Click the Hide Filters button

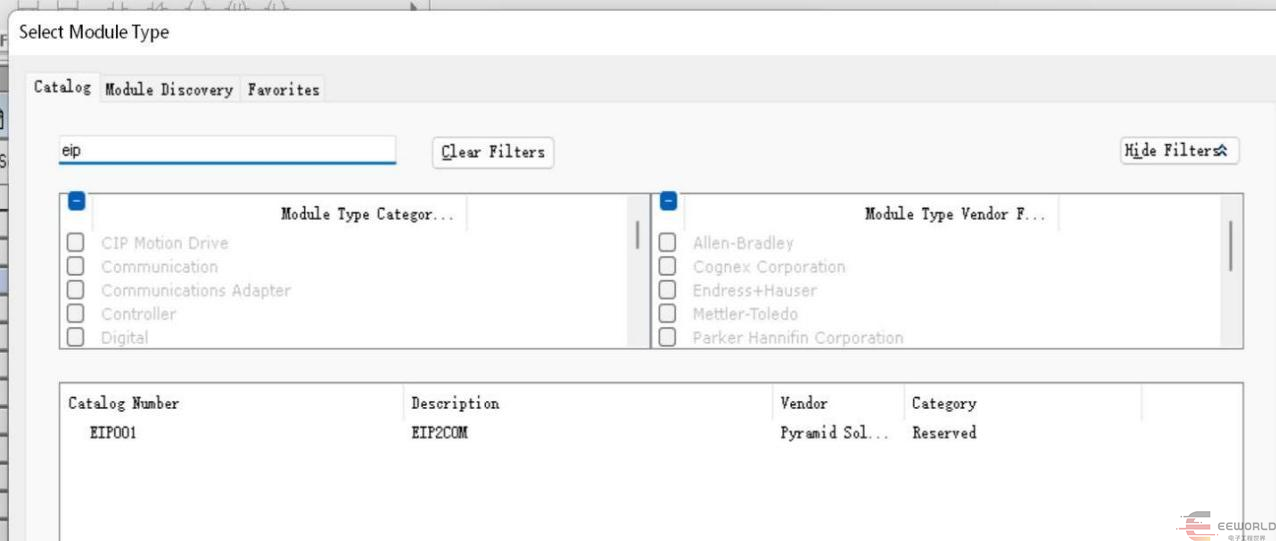(1180, 150)
